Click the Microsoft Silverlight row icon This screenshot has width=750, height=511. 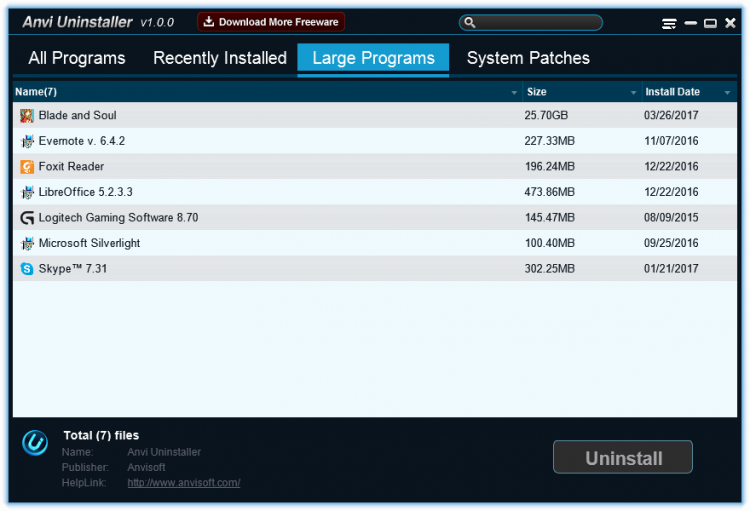click(x=27, y=244)
